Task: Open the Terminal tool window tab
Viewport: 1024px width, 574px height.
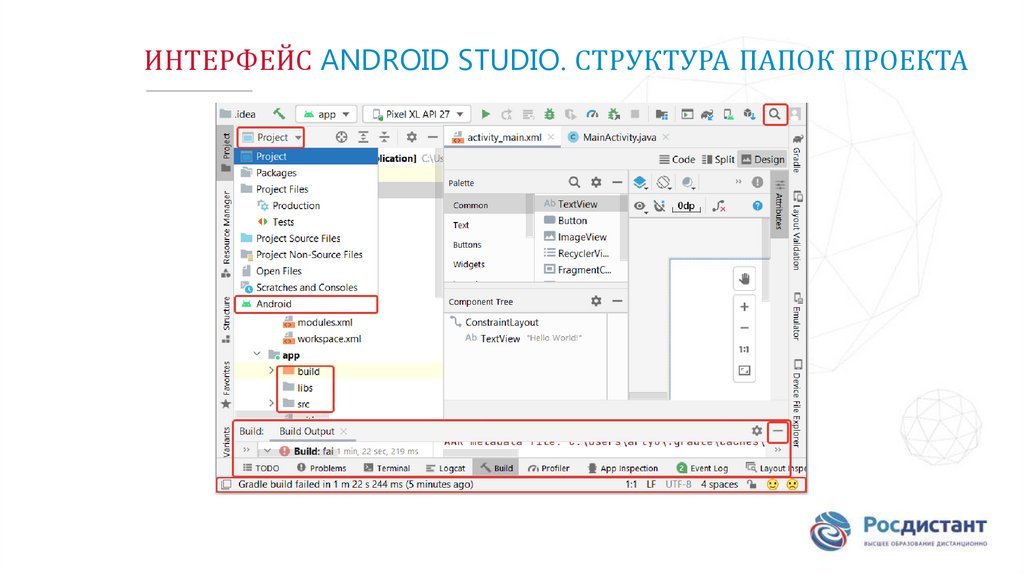Action: [x=387, y=468]
